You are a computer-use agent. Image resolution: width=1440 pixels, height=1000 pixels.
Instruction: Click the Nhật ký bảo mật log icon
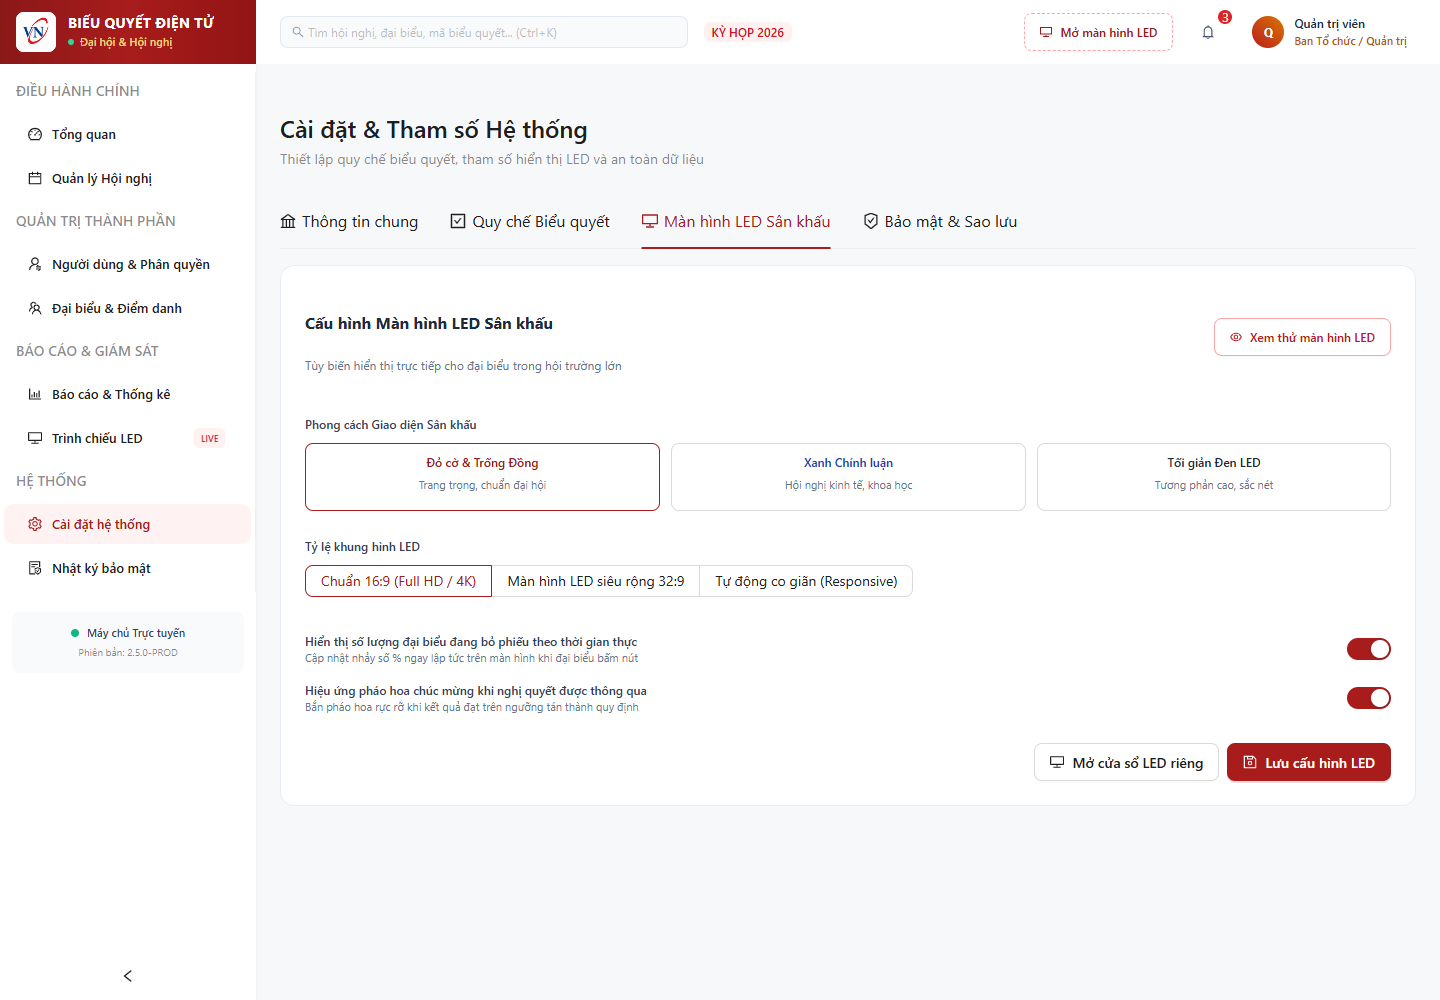click(35, 568)
